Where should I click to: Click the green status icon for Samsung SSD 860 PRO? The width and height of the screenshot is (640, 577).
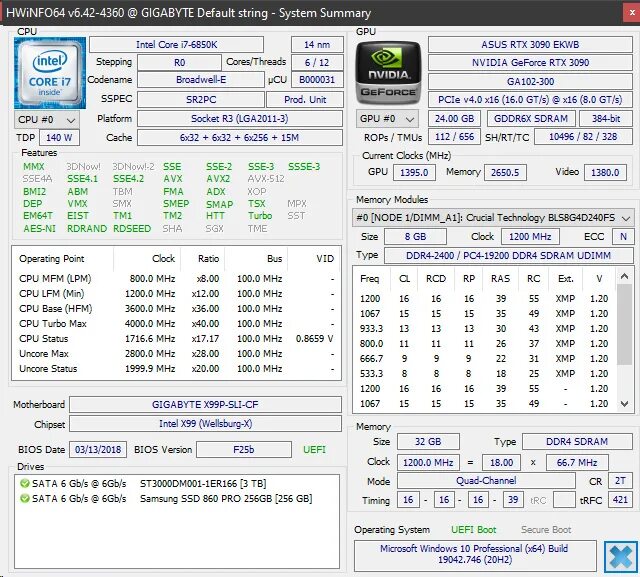pyautogui.click(x=24, y=499)
